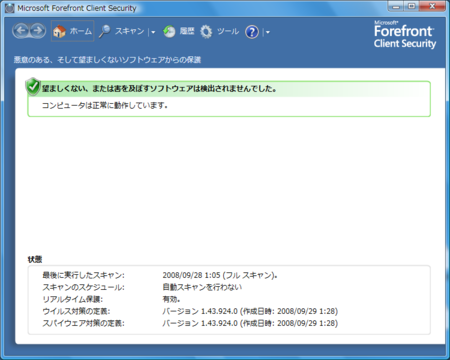Screen dimensions: 450x360
Task: Select the 自動スキャンを行わない value
Action: 202,287
